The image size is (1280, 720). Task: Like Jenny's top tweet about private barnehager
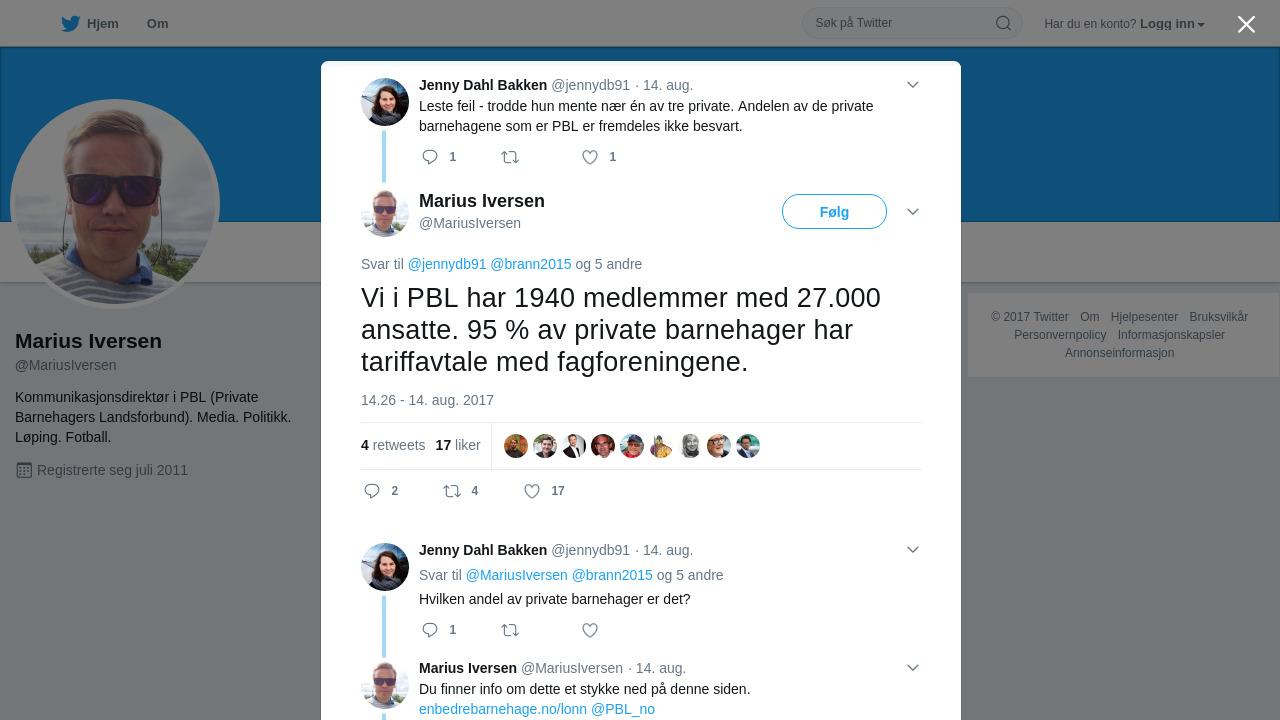590,157
